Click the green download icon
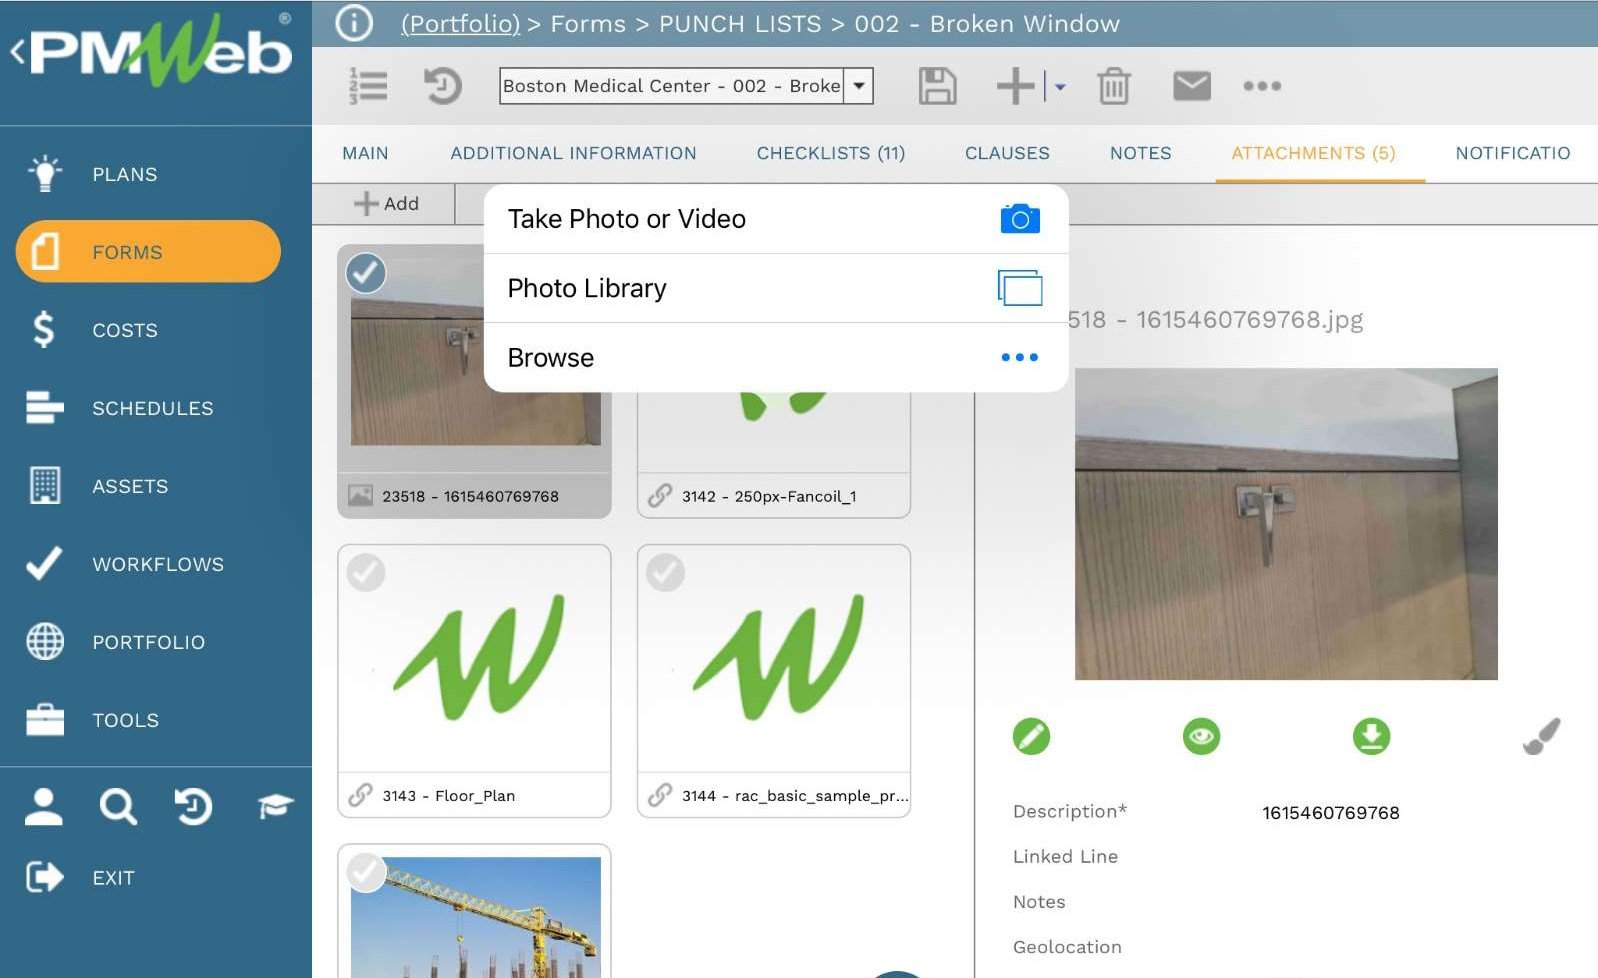The height and width of the screenshot is (978, 1598). [x=1371, y=737]
